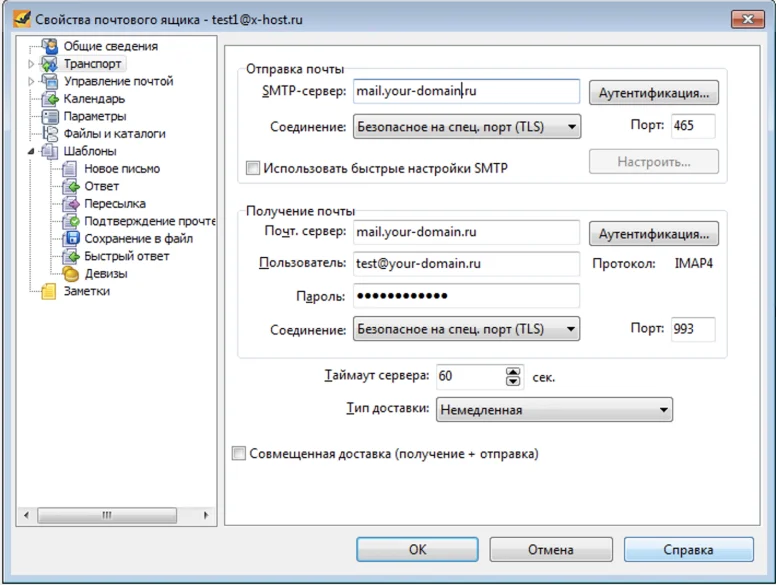
Task: Click the Файлы и каталоги icon
Action: pyautogui.click(x=49, y=134)
